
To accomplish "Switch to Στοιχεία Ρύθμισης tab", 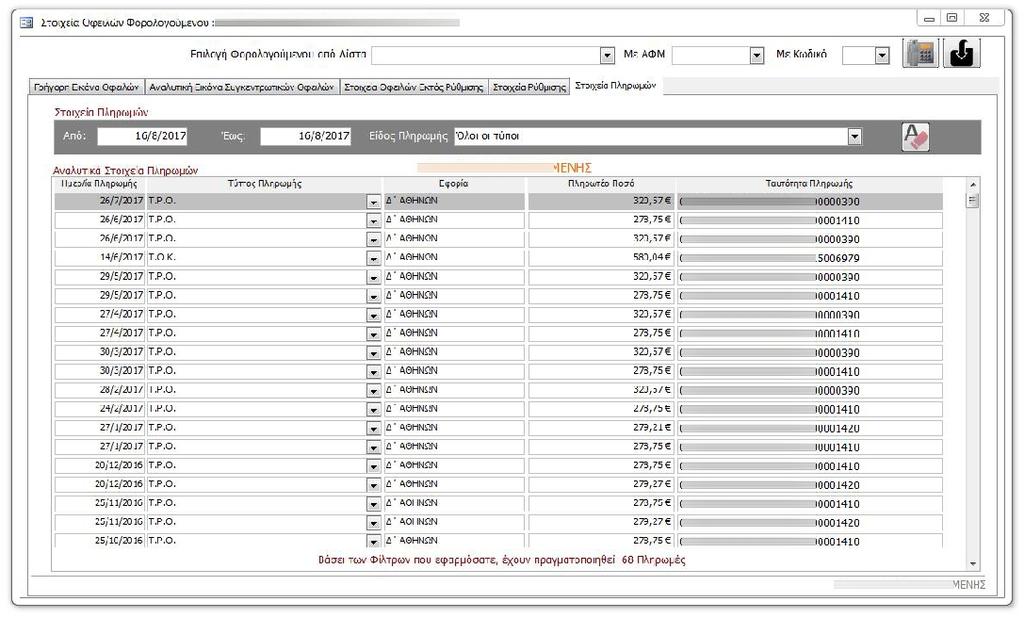I will coord(529,87).
